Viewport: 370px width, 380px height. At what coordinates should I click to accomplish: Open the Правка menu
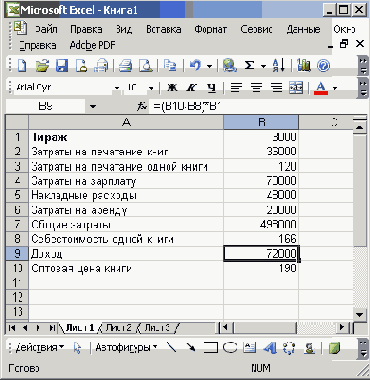click(86, 29)
